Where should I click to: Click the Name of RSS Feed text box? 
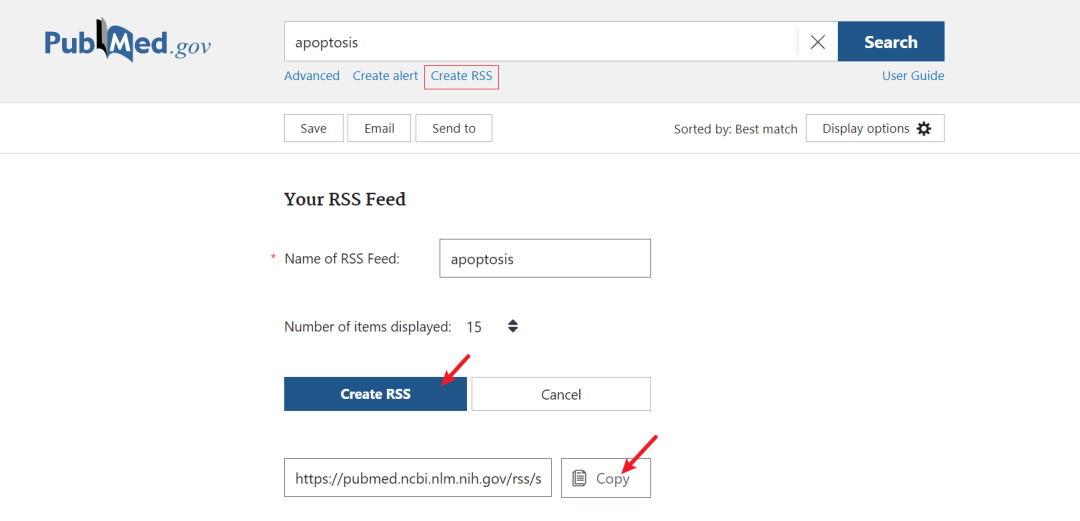544,258
